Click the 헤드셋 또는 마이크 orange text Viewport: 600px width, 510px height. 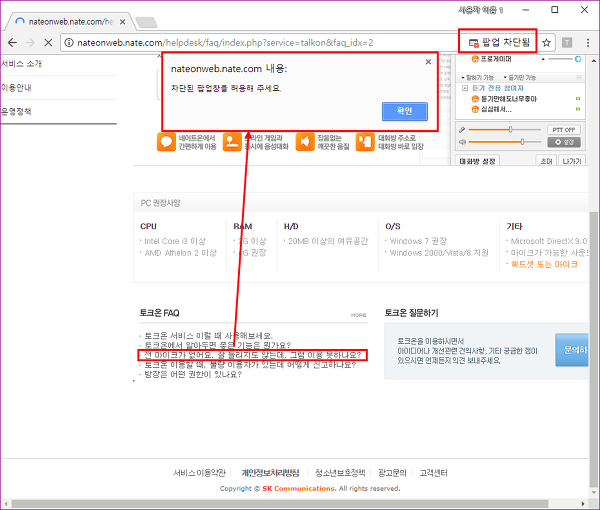544,264
